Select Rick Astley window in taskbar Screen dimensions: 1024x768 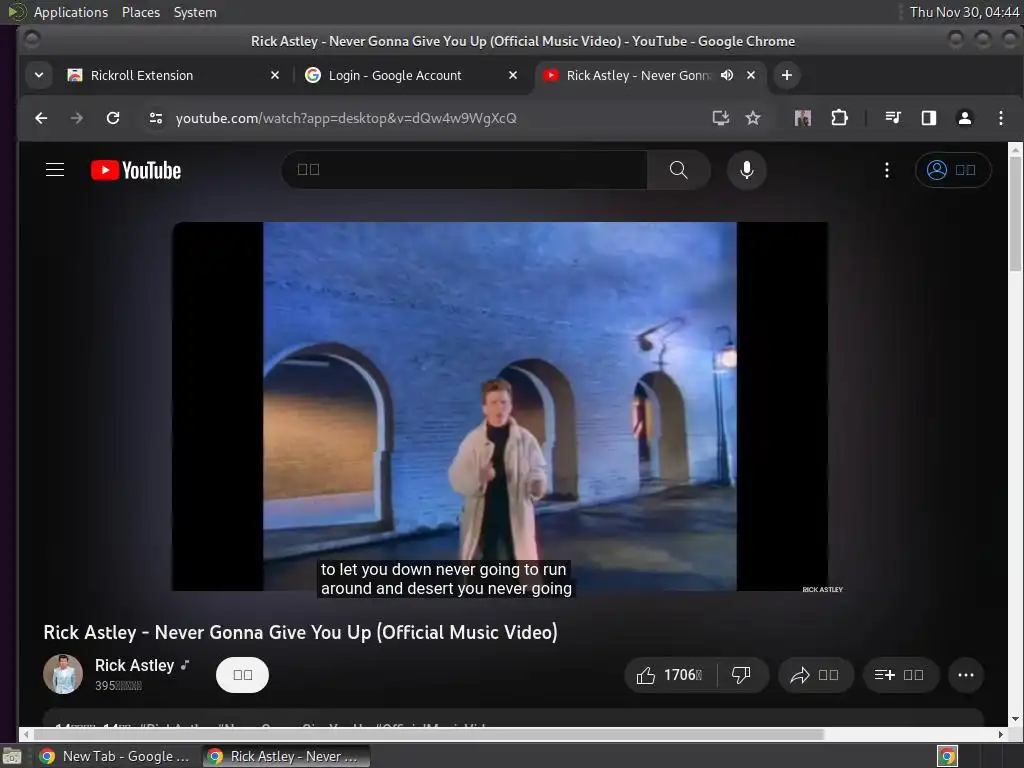(x=285, y=756)
